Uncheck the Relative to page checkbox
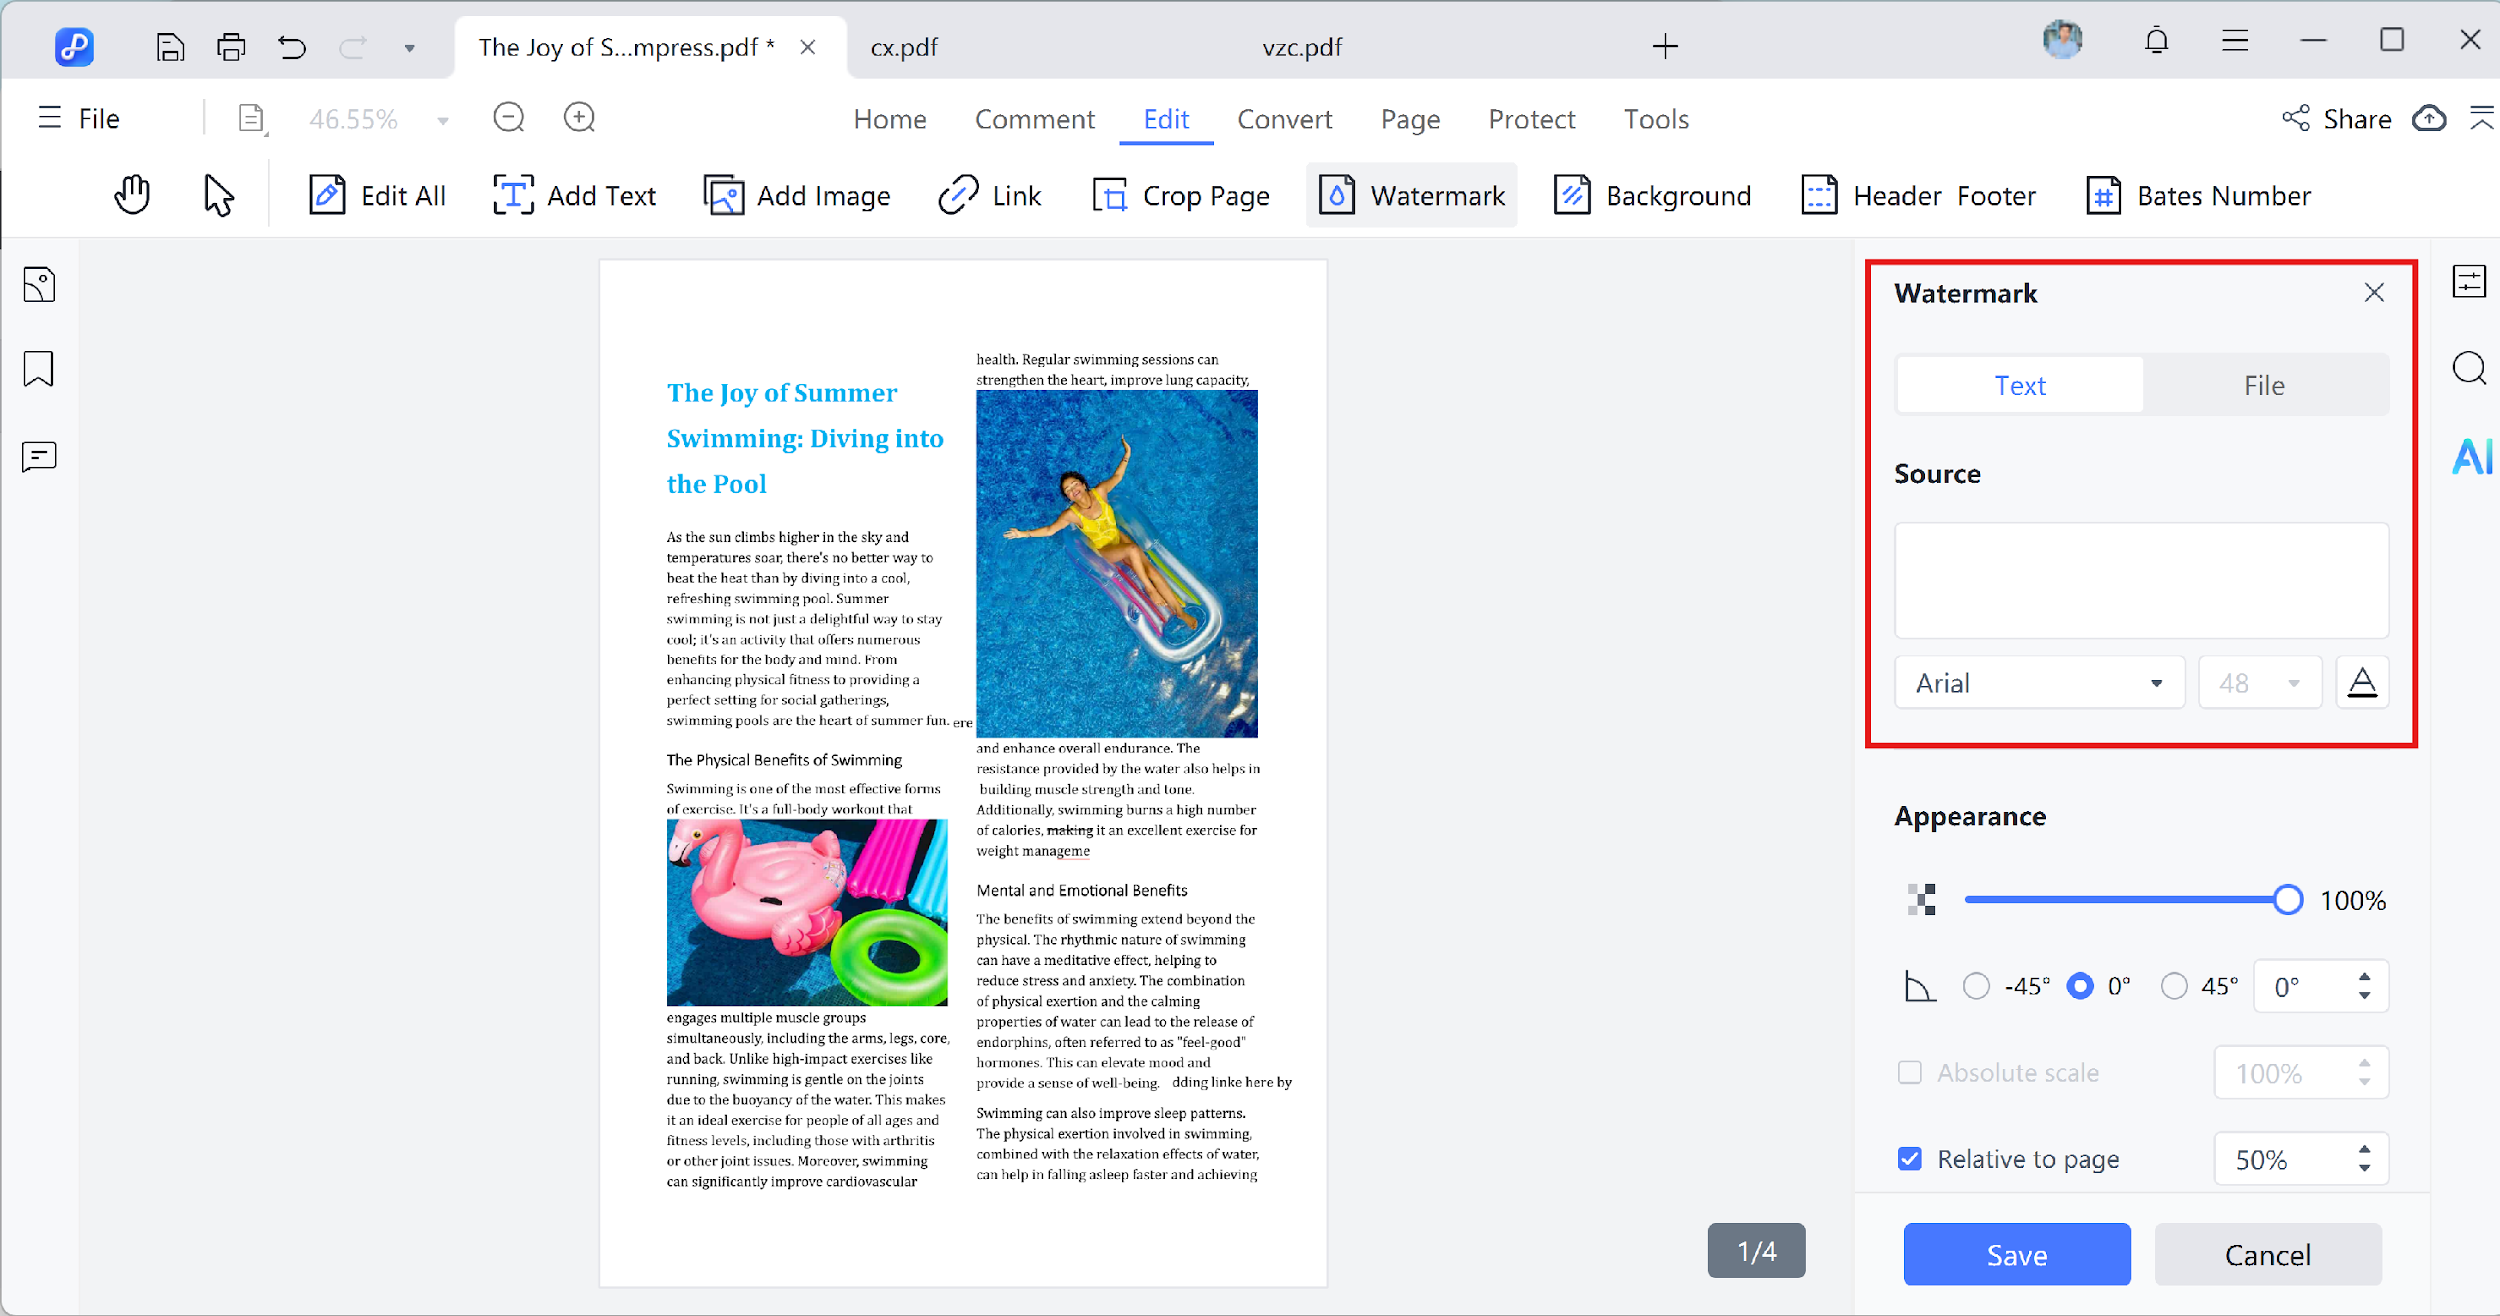Image resolution: width=2500 pixels, height=1316 pixels. tap(1910, 1159)
